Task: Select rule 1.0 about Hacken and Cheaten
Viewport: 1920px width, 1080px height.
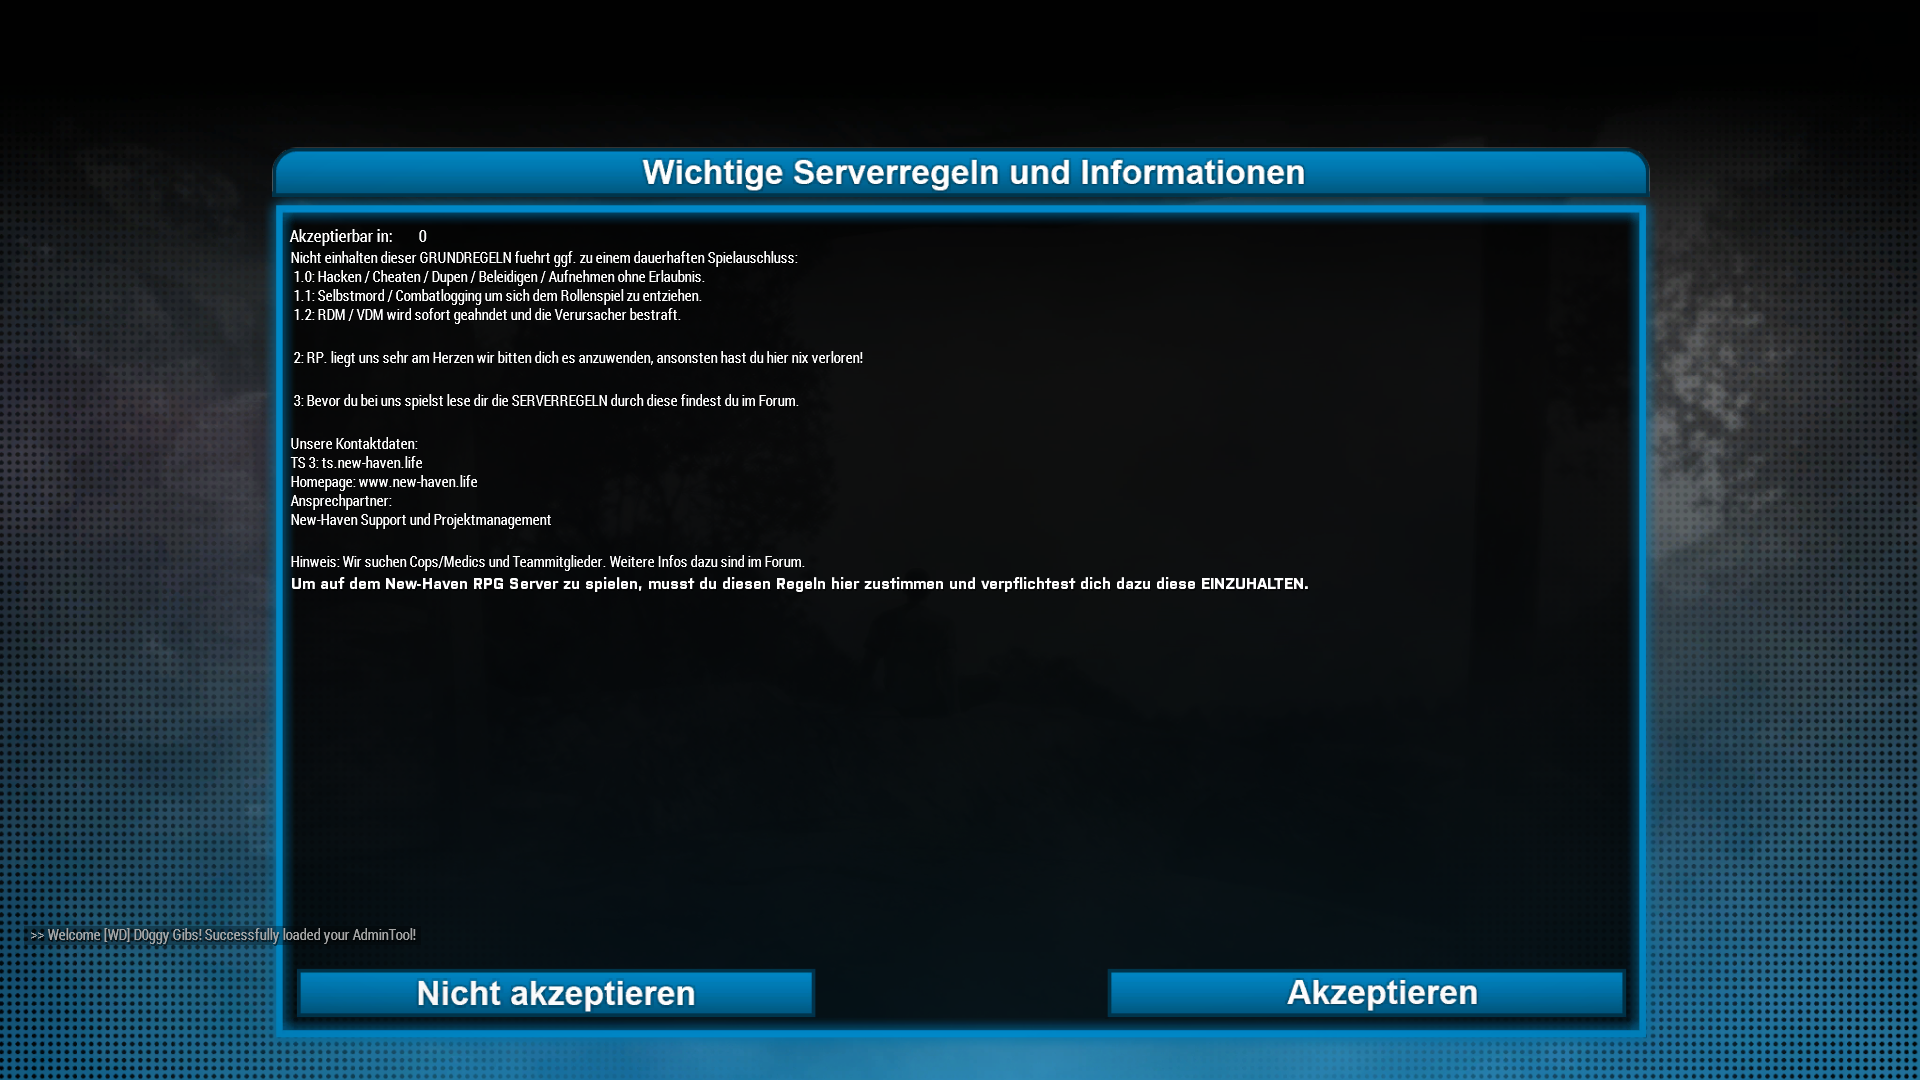Action: (498, 277)
